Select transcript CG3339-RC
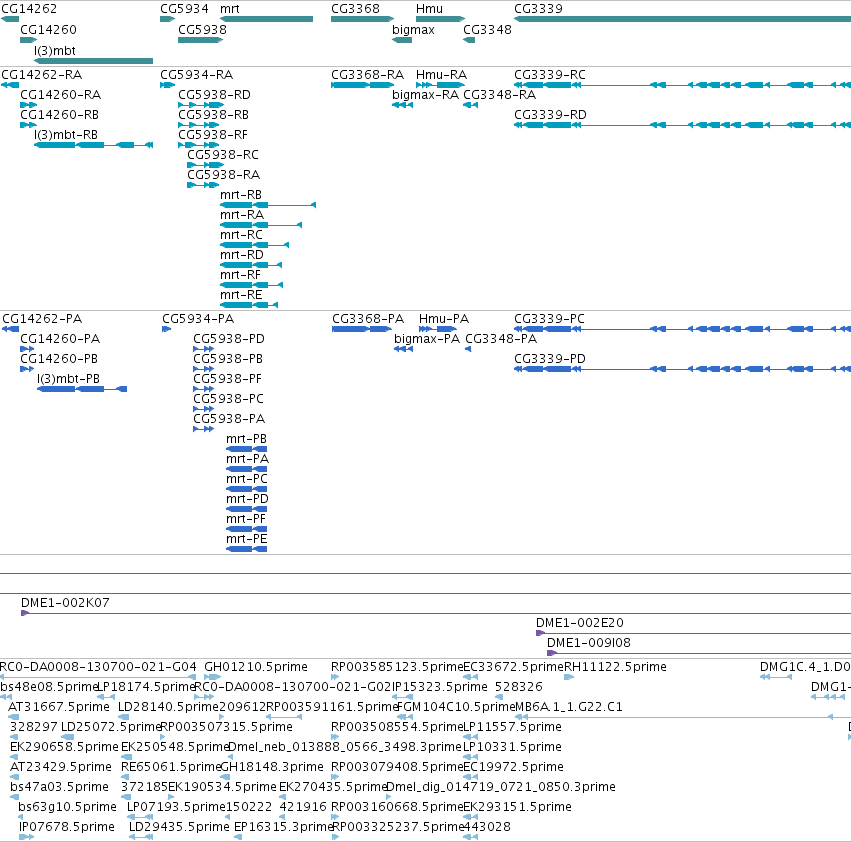 [x=682, y=85]
